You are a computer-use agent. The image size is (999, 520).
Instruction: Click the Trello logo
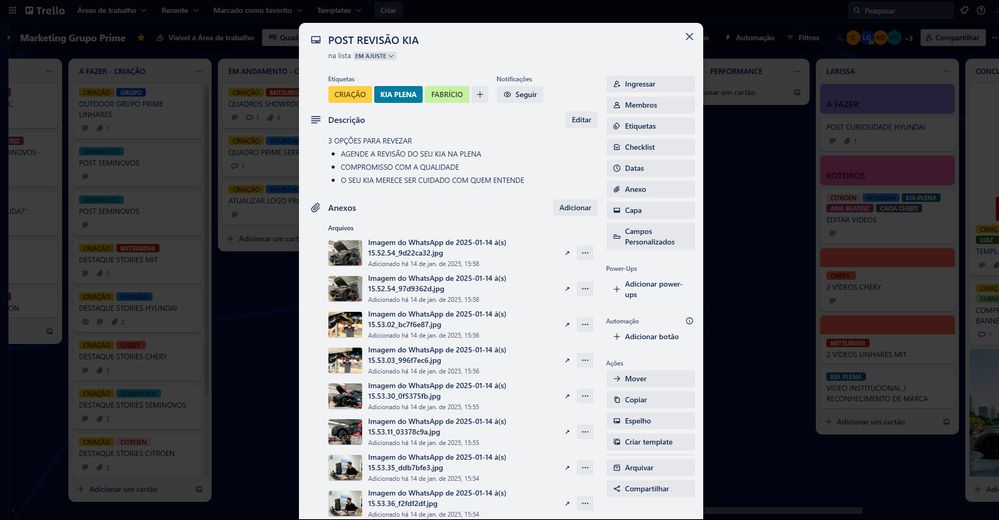(45, 10)
